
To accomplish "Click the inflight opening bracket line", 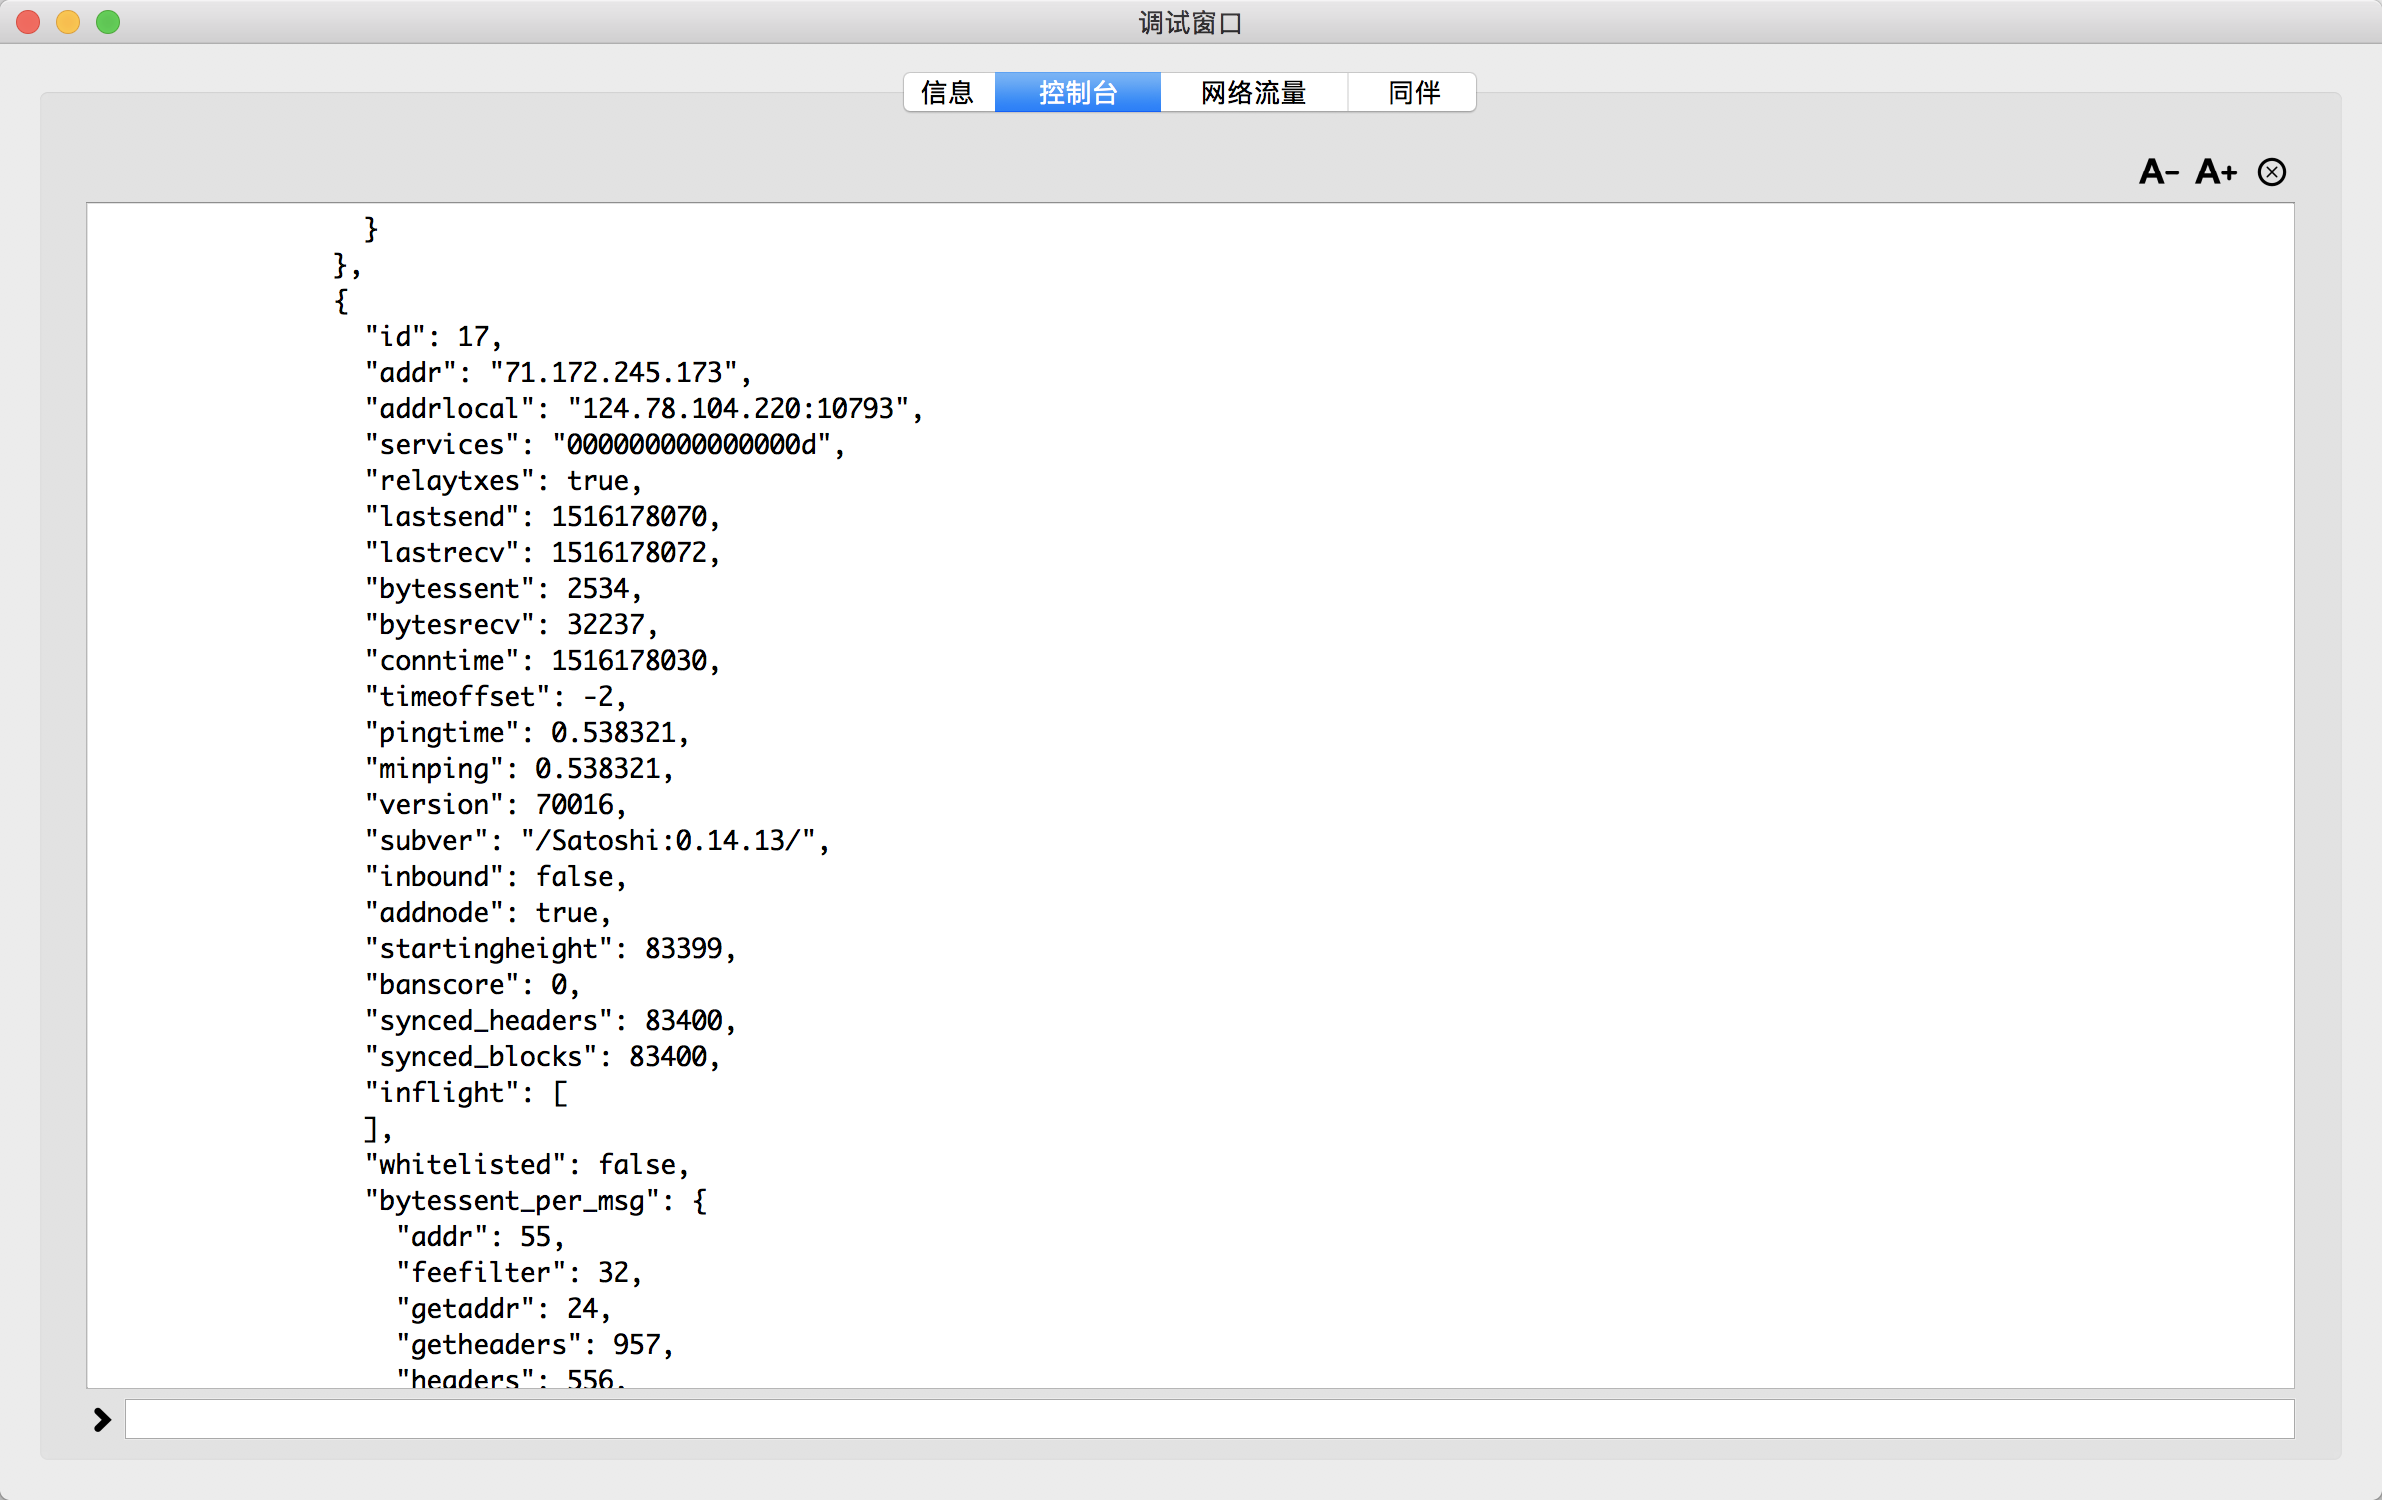I will [x=466, y=1093].
